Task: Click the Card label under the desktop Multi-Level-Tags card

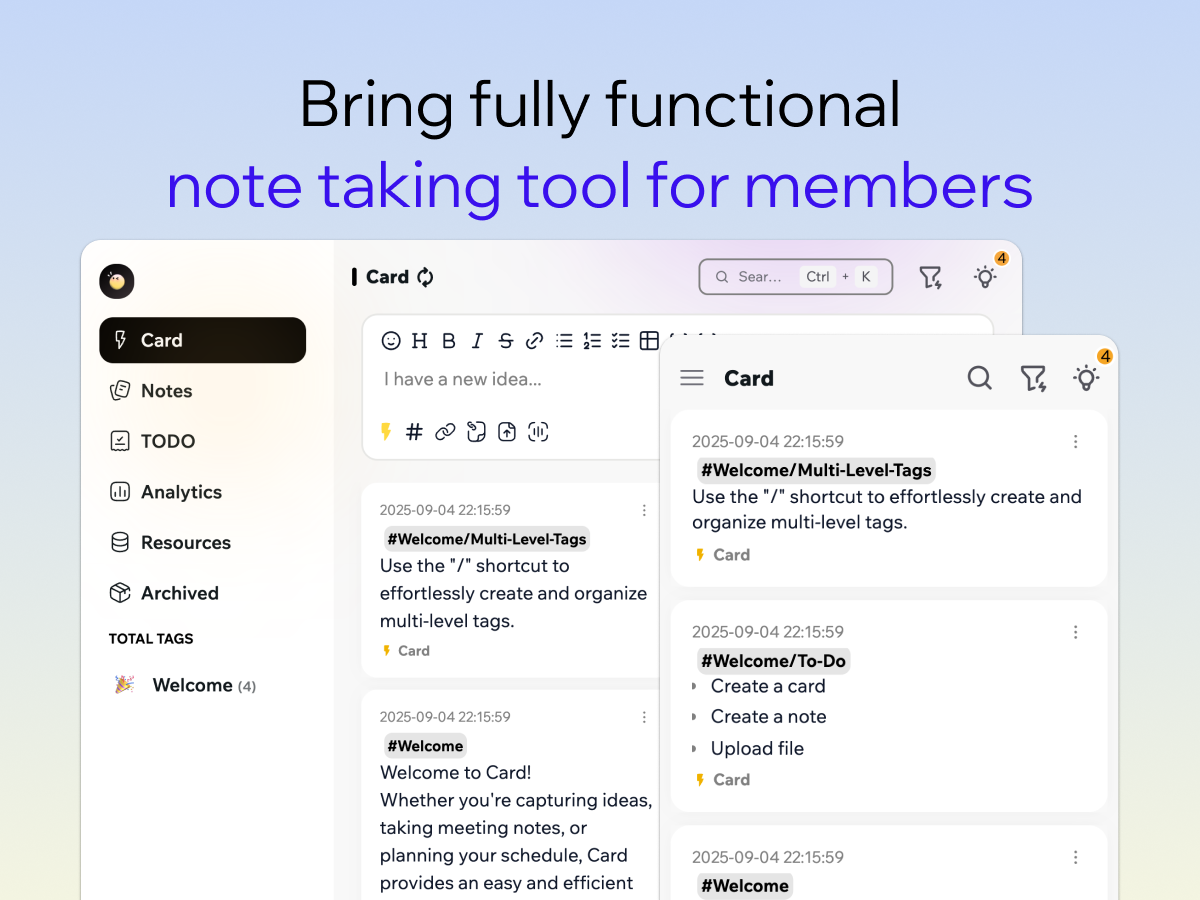Action: [406, 651]
